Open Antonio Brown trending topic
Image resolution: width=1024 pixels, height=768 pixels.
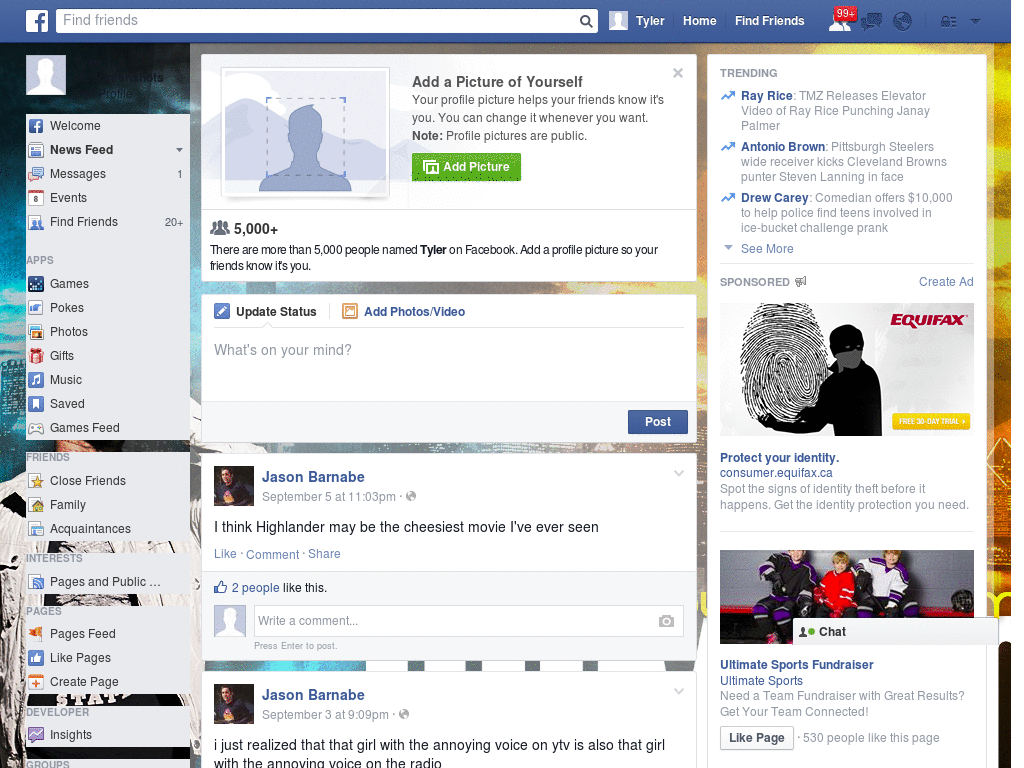coord(782,147)
